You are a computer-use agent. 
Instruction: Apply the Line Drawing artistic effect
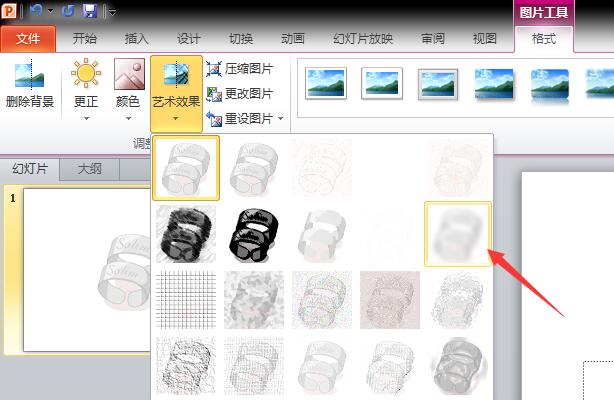390,168
